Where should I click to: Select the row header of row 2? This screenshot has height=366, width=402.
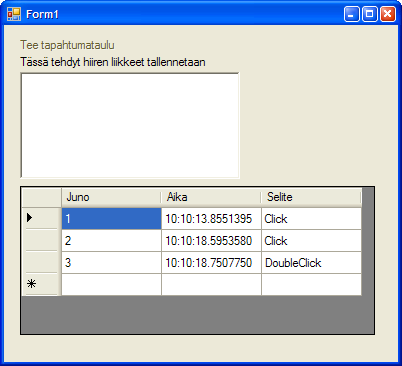tap(42, 240)
